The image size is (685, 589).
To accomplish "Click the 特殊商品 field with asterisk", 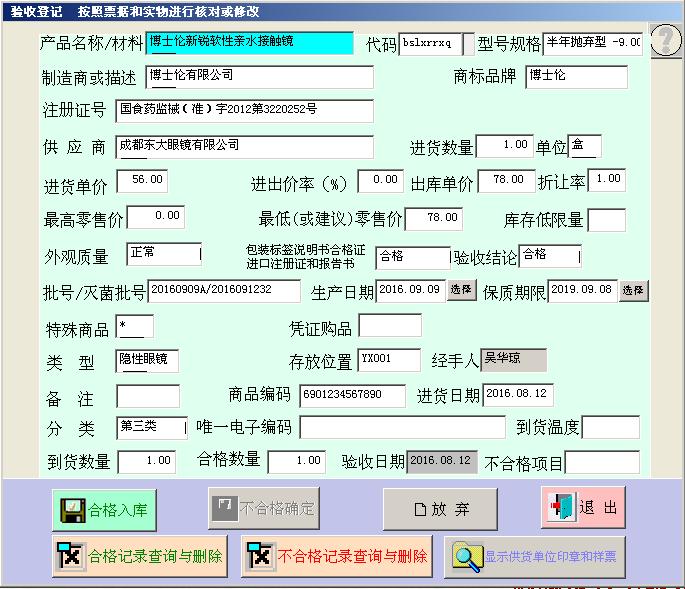I will 135,326.
